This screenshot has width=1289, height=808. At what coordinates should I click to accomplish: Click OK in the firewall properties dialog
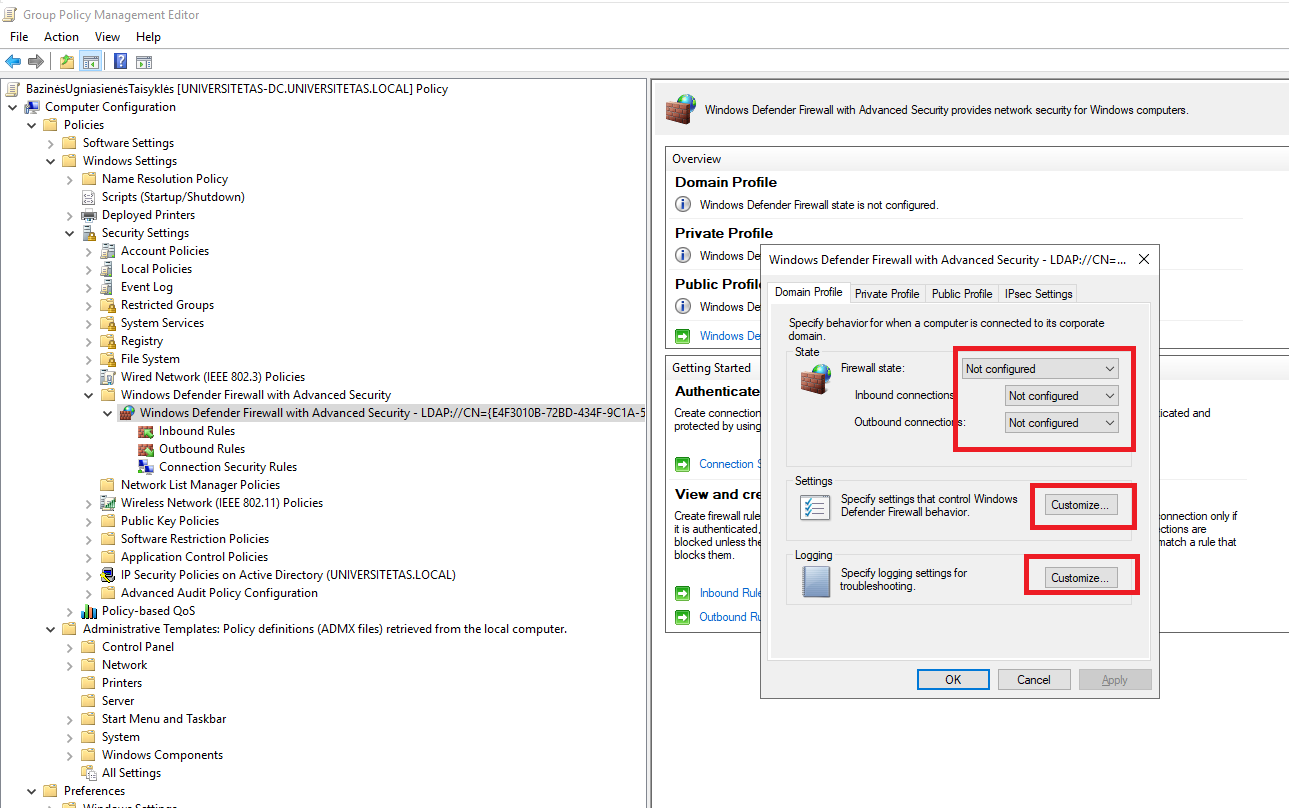point(953,680)
